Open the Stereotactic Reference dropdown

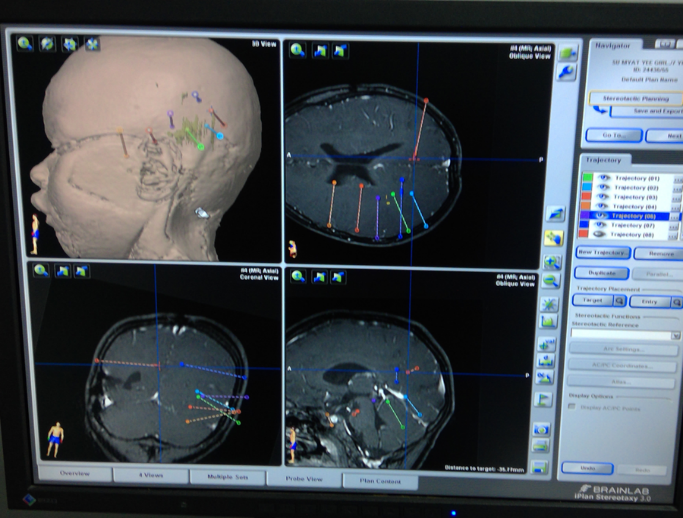[676, 335]
